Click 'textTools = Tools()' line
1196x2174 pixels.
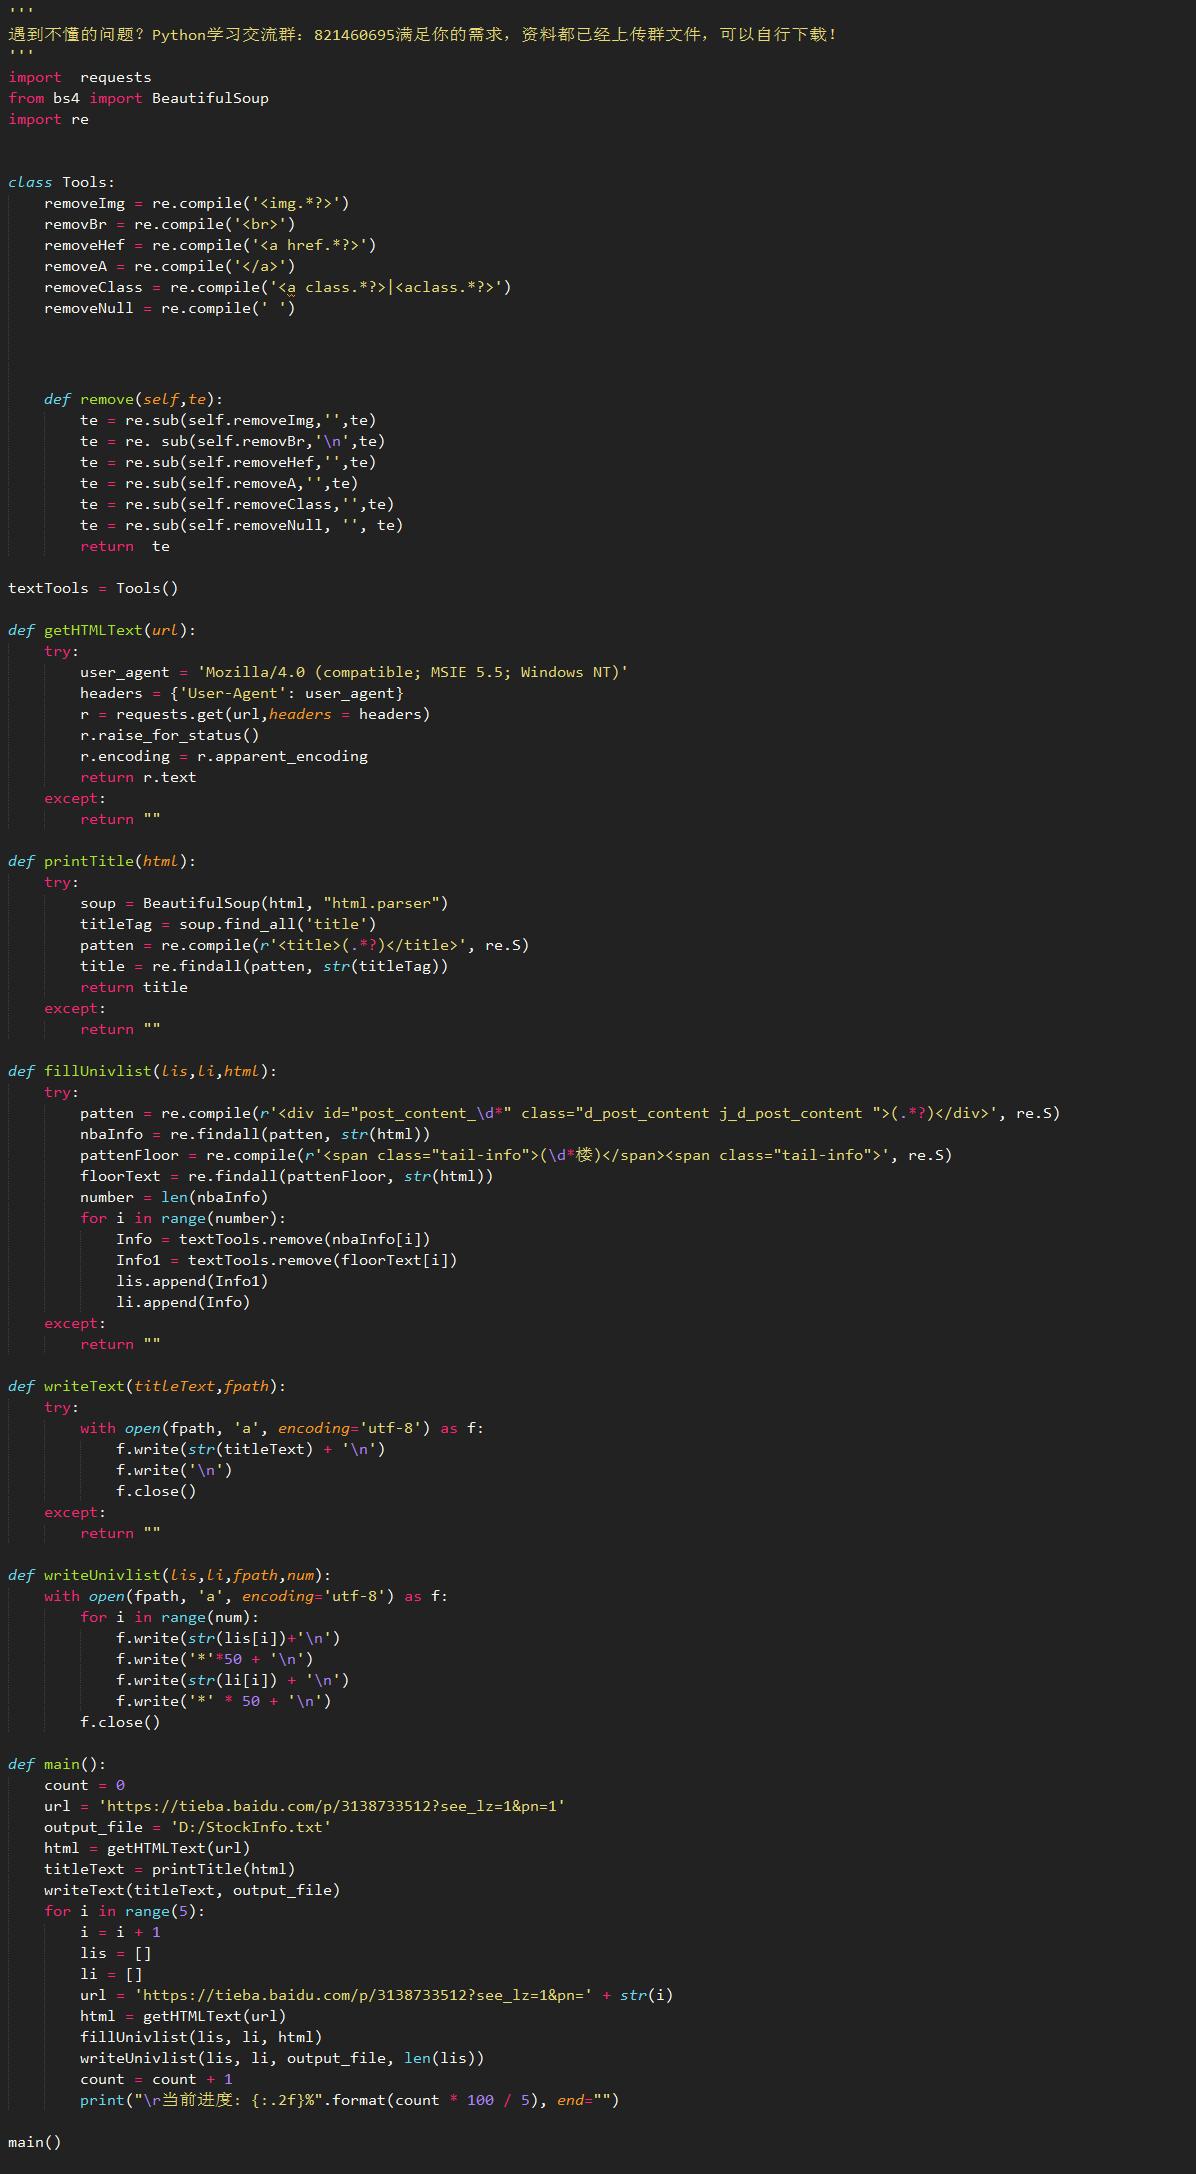tap(93, 588)
